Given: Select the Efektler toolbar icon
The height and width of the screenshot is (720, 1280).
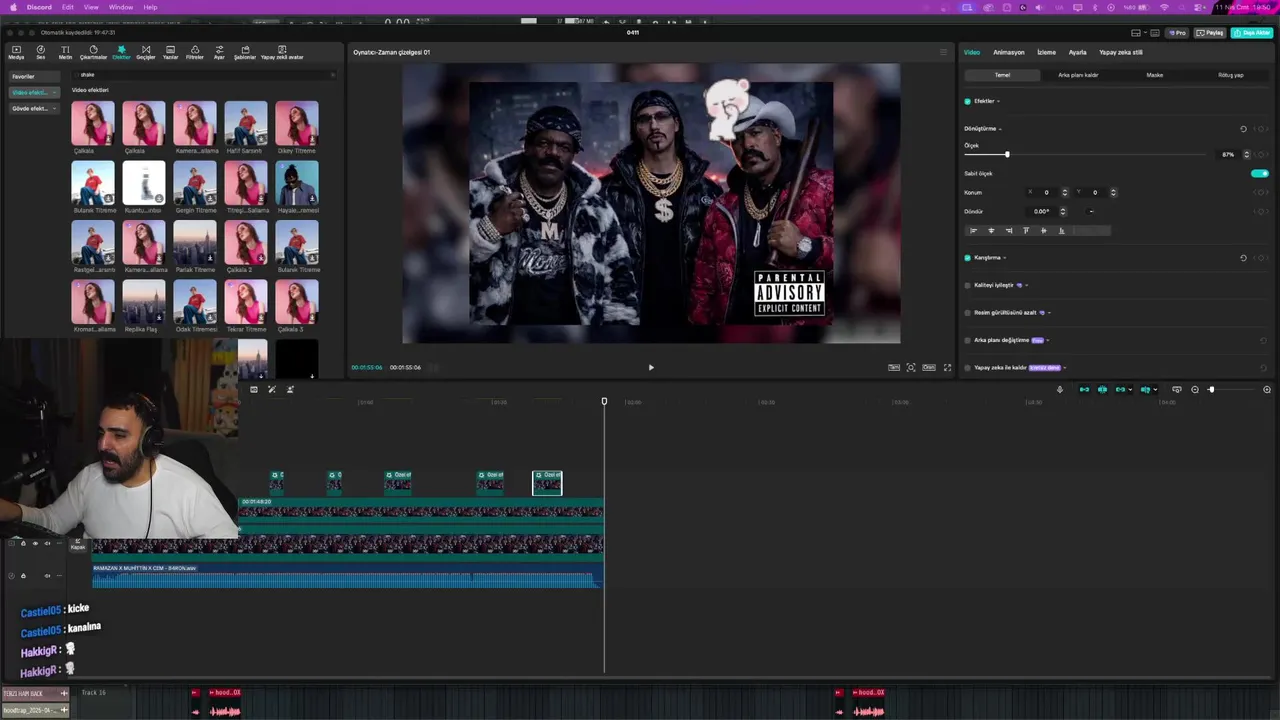Looking at the screenshot, I should (x=121, y=52).
